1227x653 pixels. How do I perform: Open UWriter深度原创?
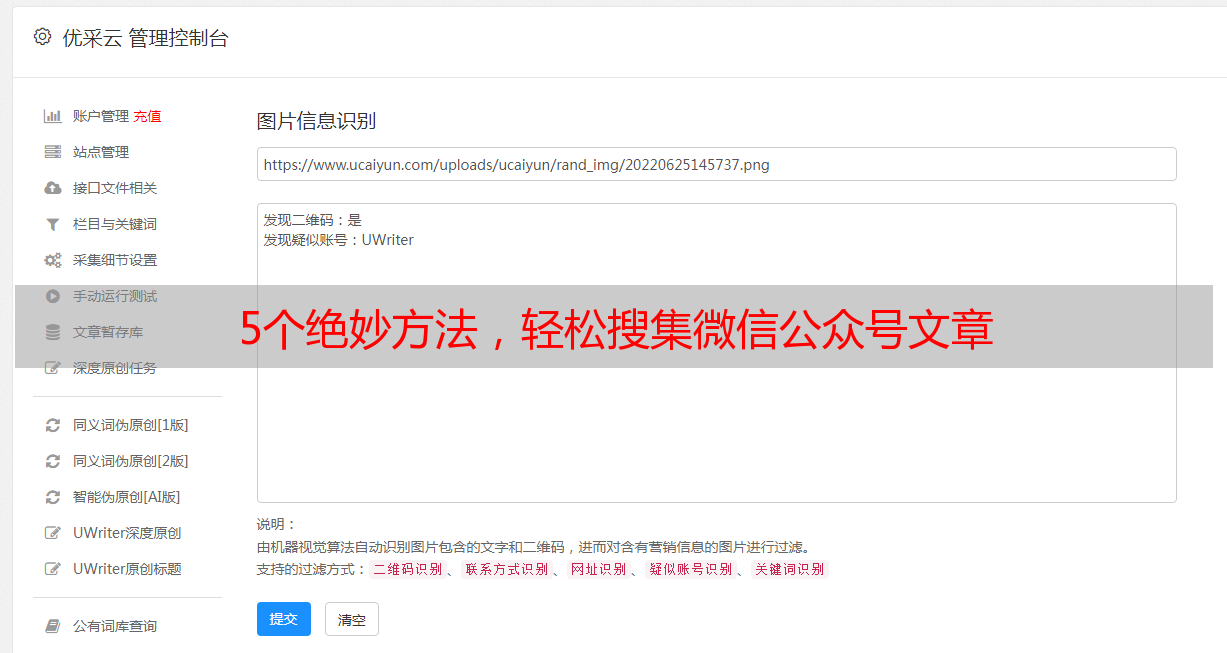pyautogui.click(x=127, y=533)
